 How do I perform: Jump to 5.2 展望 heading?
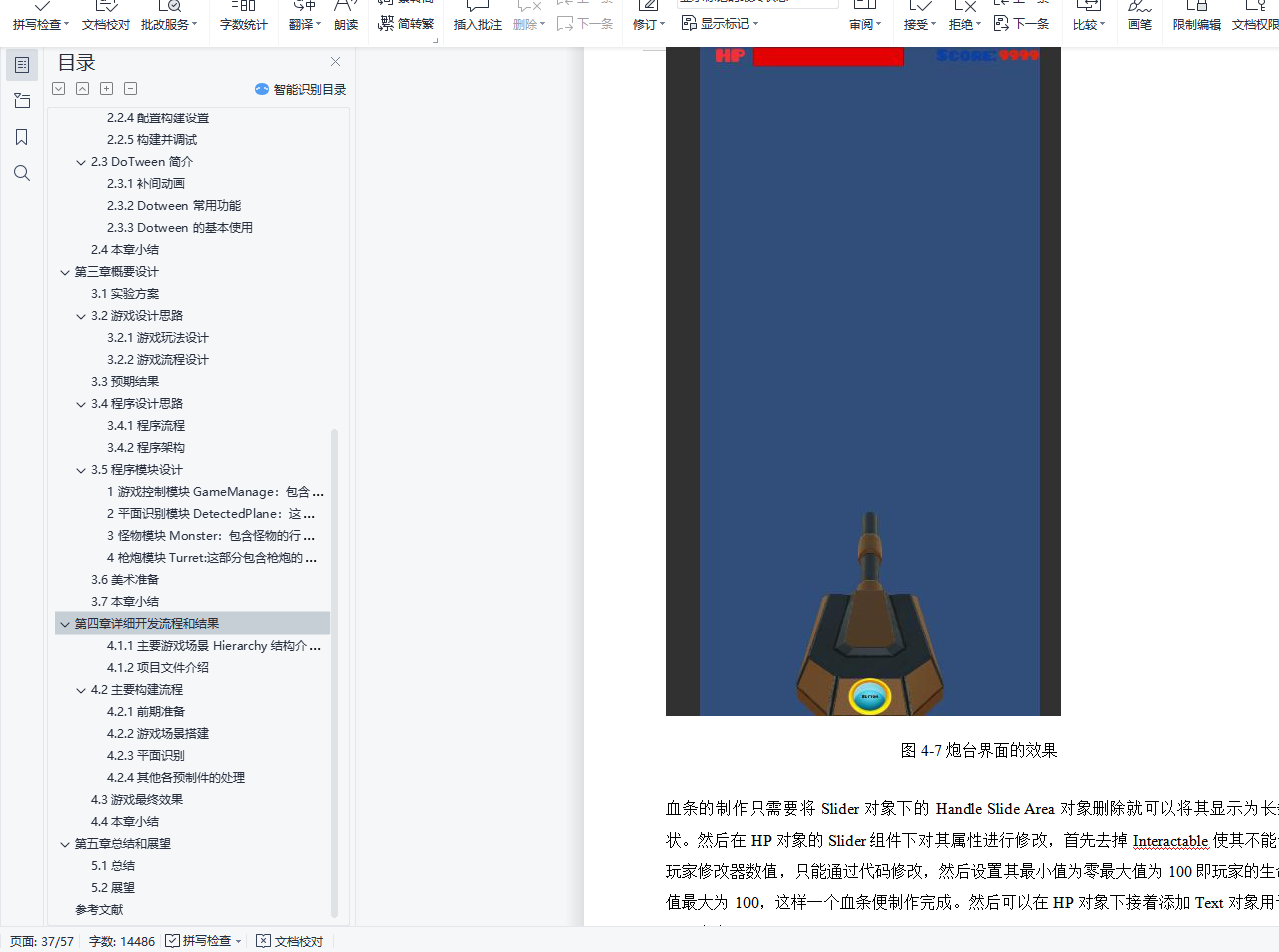pyautogui.click(x=113, y=888)
